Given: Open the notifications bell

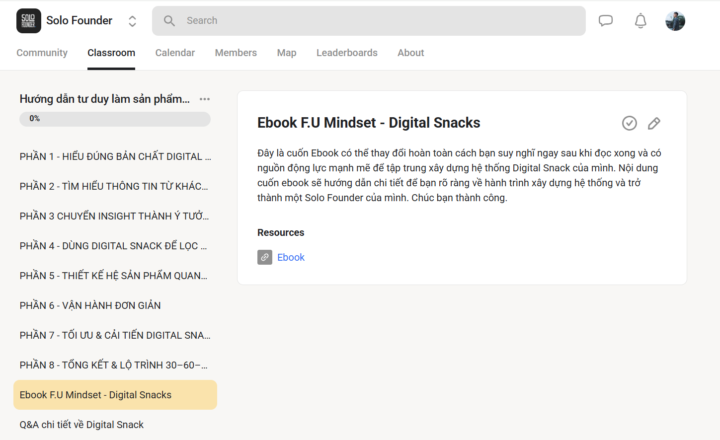Looking at the screenshot, I should (x=641, y=21).
